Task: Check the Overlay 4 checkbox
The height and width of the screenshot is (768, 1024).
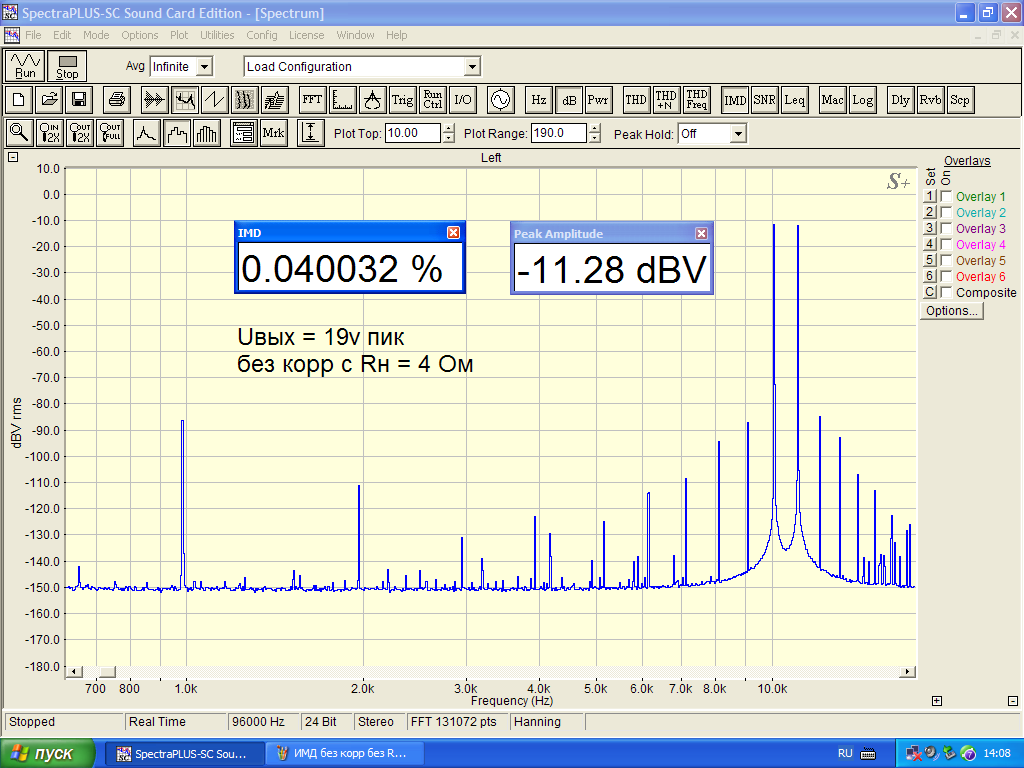Action: click(946, 245)
